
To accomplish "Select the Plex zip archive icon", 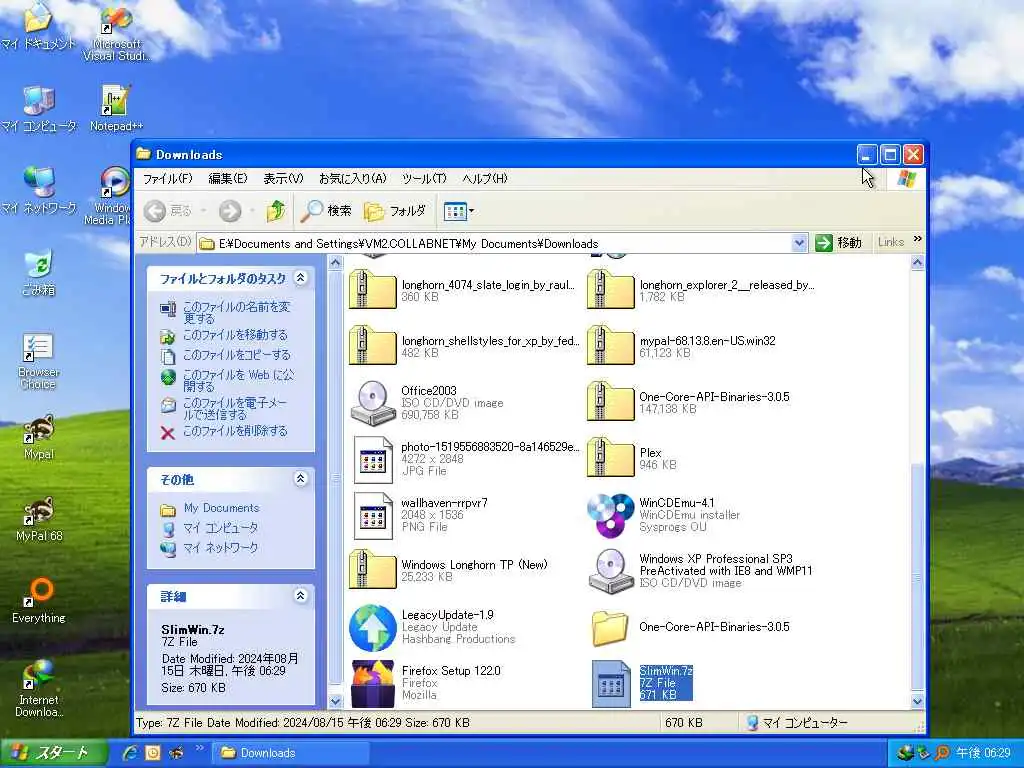I will 610,458.
